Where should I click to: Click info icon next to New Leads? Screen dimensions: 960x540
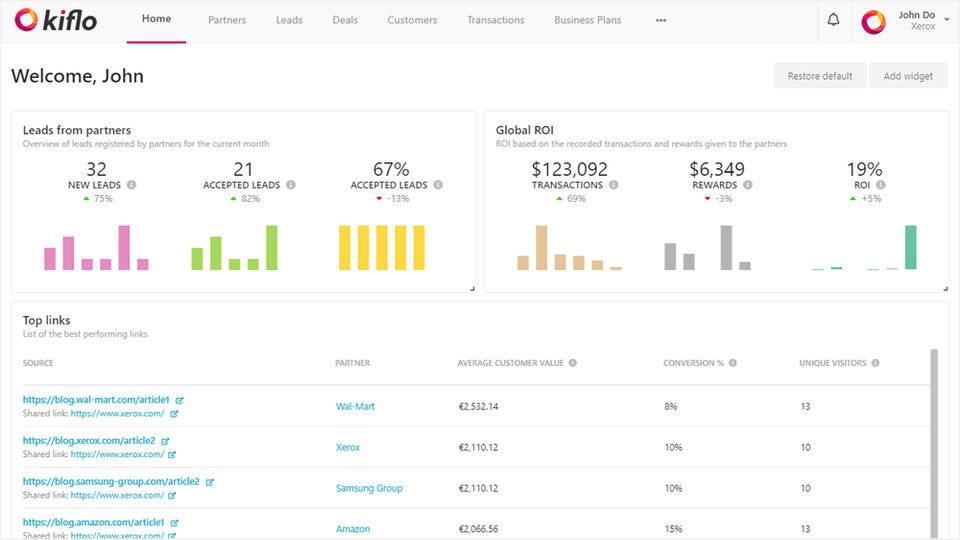click(132, 185)
